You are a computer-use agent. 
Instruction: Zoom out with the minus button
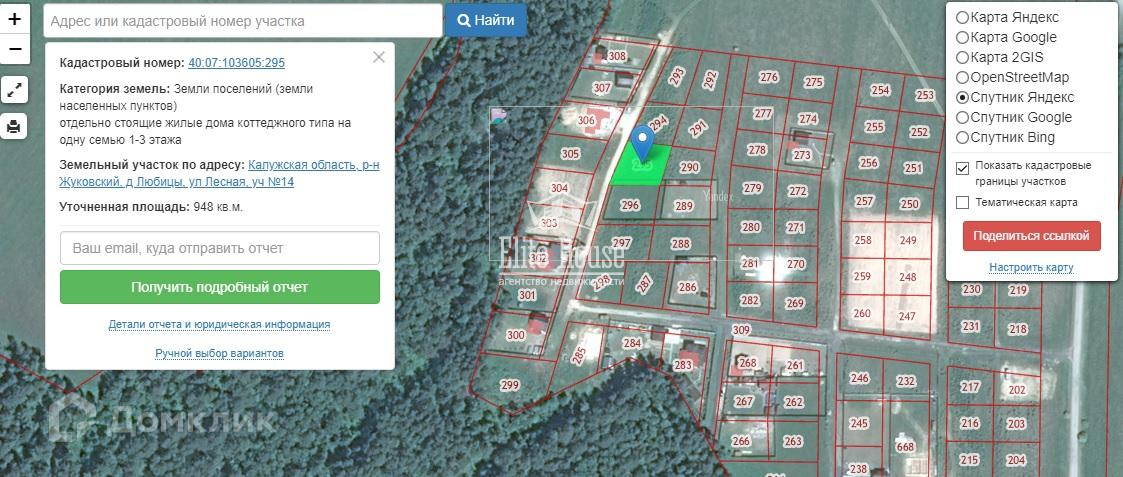(15, 50)
